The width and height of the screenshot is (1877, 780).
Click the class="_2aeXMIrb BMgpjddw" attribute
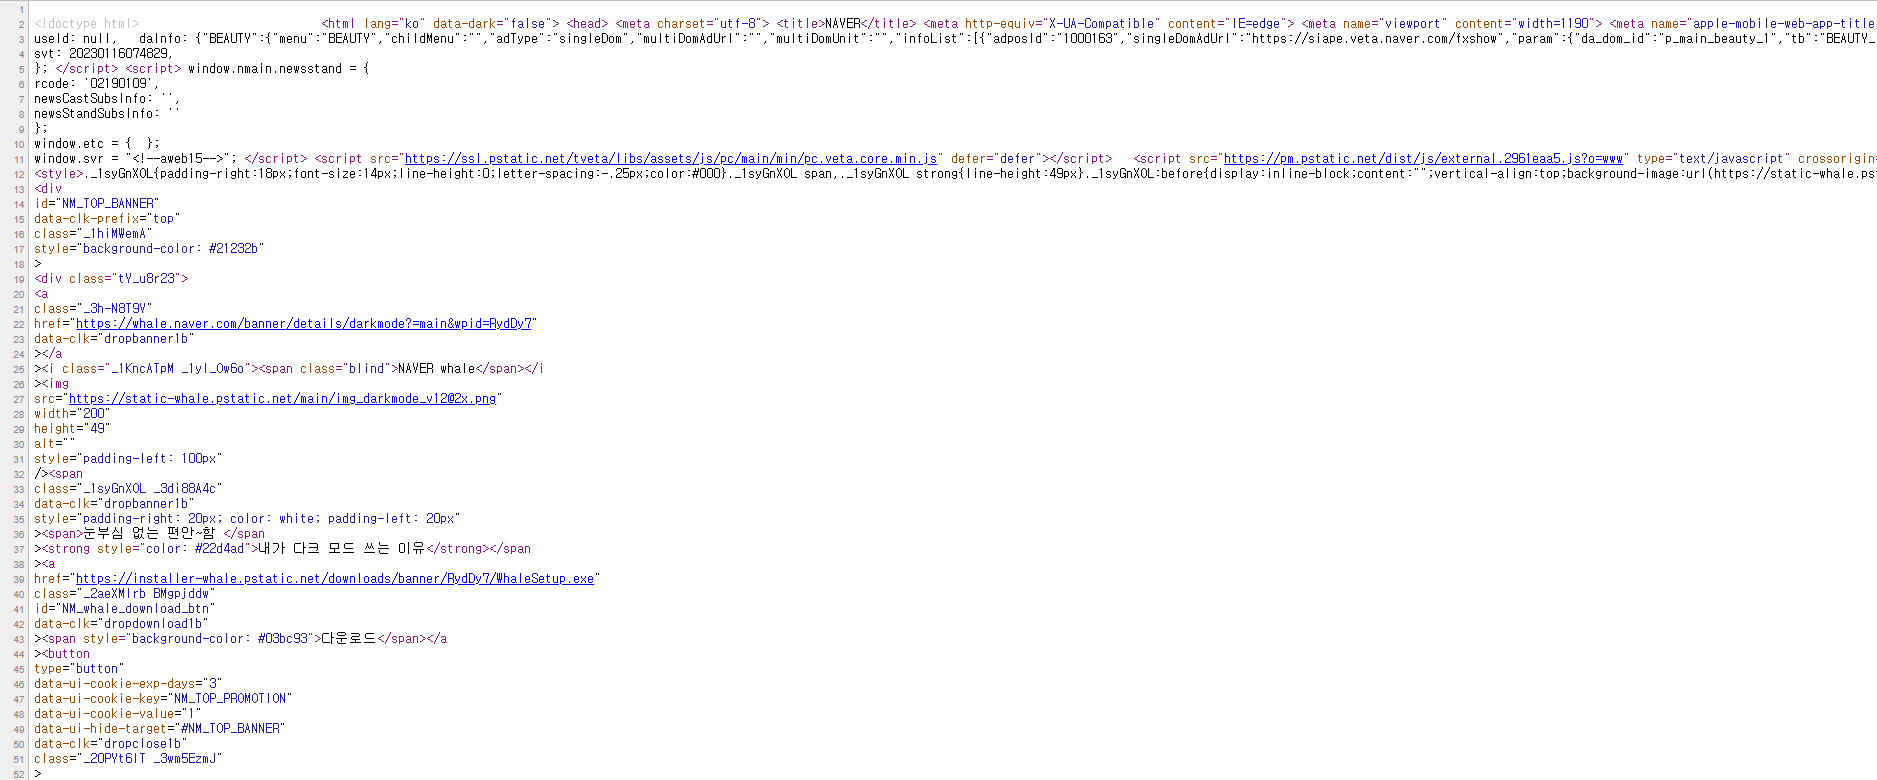(x=124, y=593)
